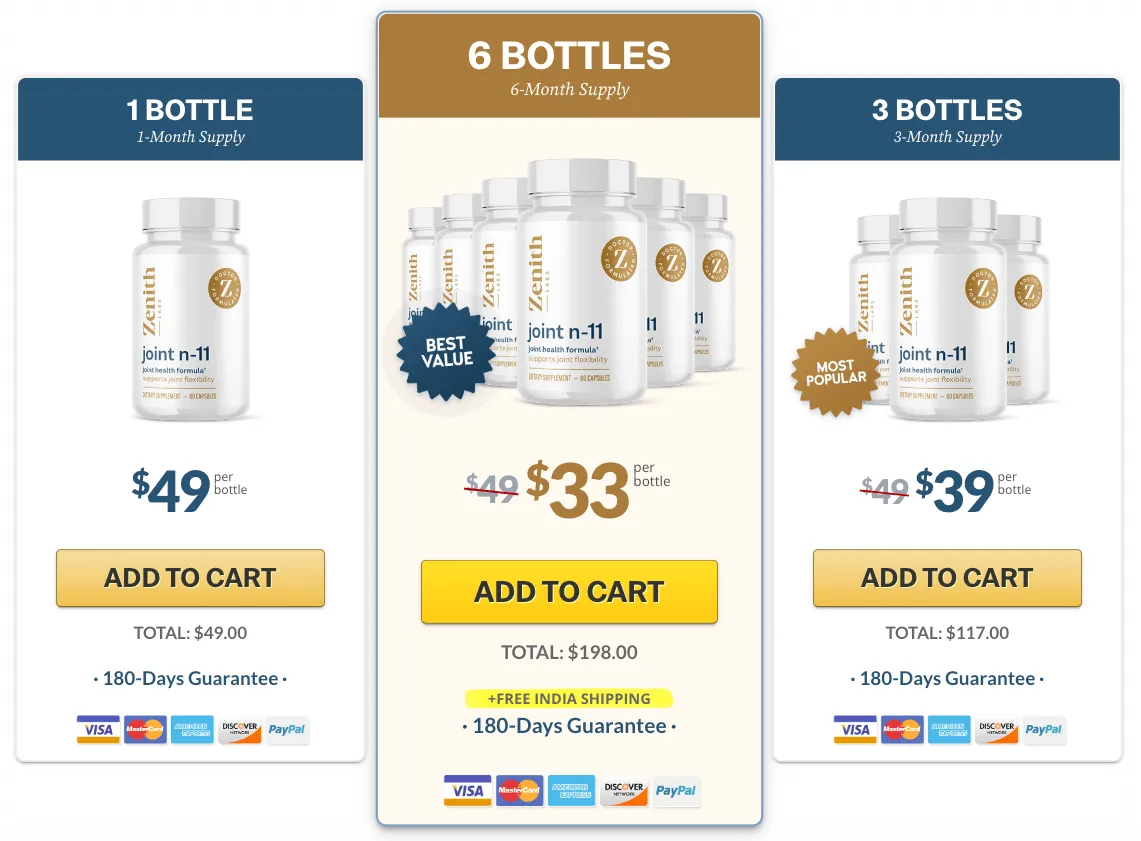Click the Free India Shipping highlight
This screenshot has width=1141, height=841.
tap(569, 699)
